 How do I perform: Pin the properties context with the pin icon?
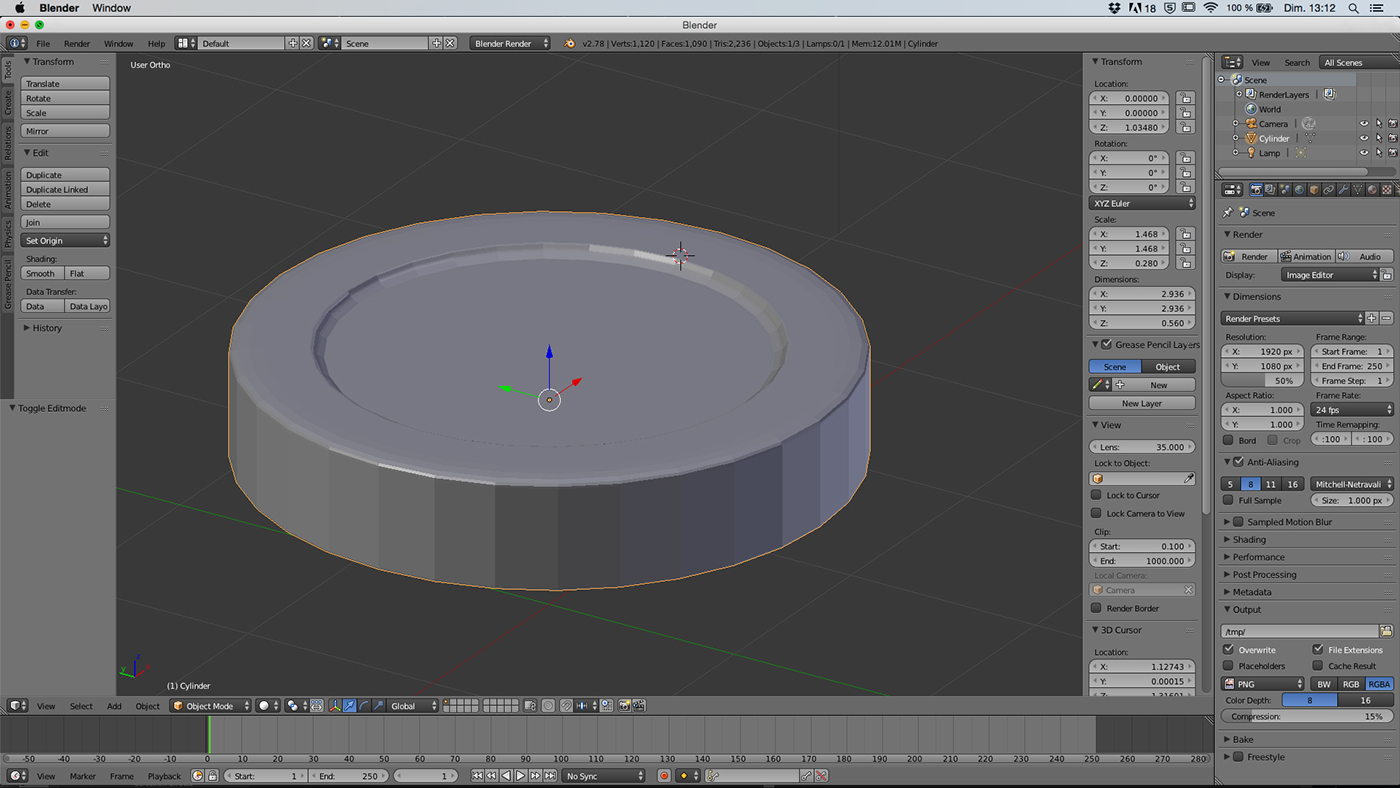pos(1228,213)
